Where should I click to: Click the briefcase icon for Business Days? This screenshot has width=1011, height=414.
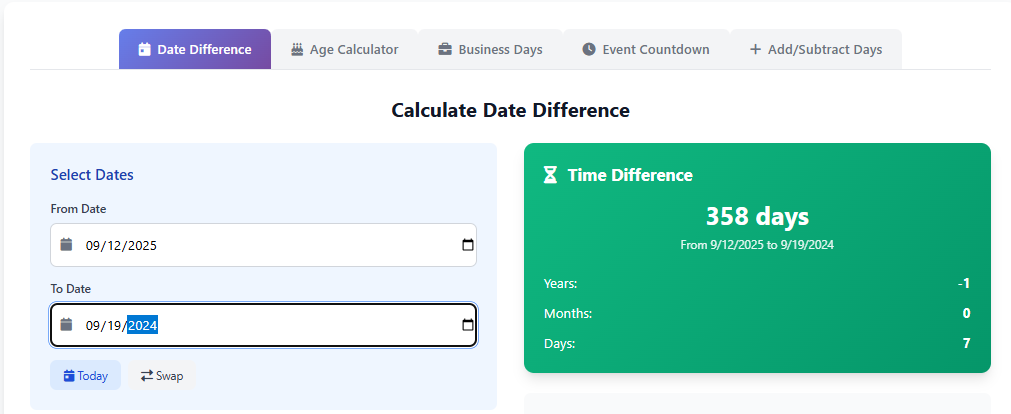[x=445, y=49]
